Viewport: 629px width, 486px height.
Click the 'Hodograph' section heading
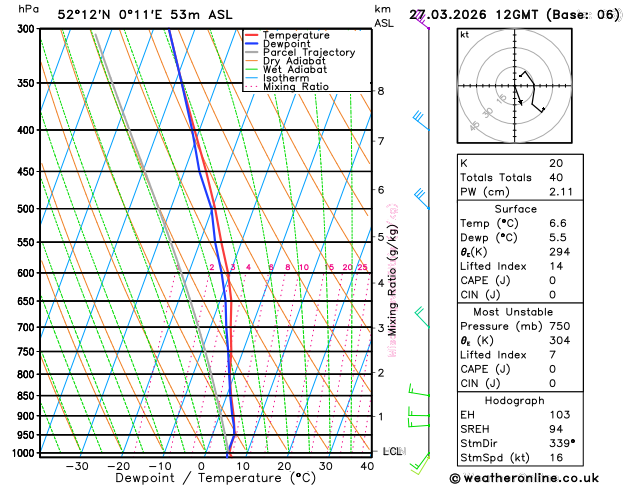pos(515,401)
